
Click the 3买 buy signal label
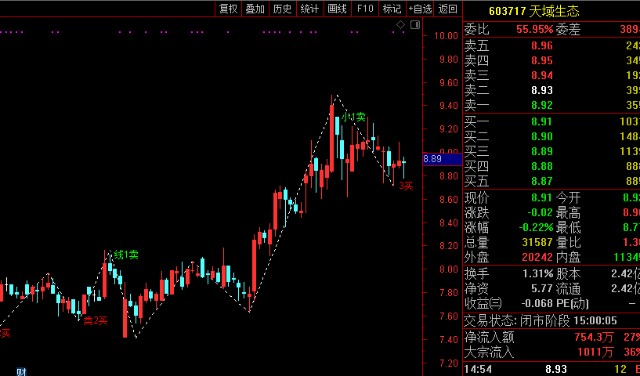click(x=406, y=186)
